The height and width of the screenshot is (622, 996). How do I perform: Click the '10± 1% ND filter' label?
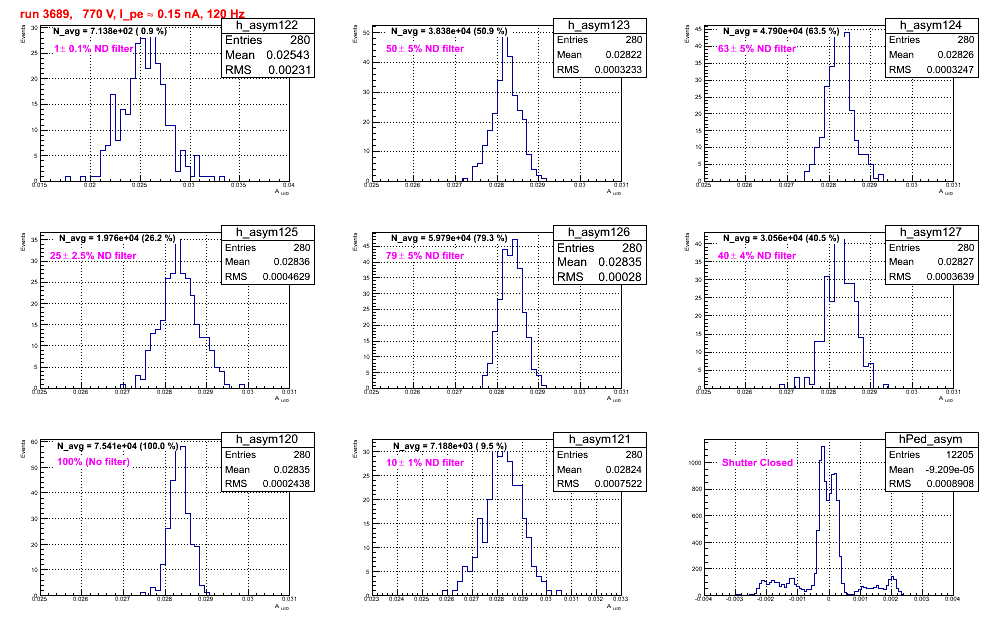point(425,463)
